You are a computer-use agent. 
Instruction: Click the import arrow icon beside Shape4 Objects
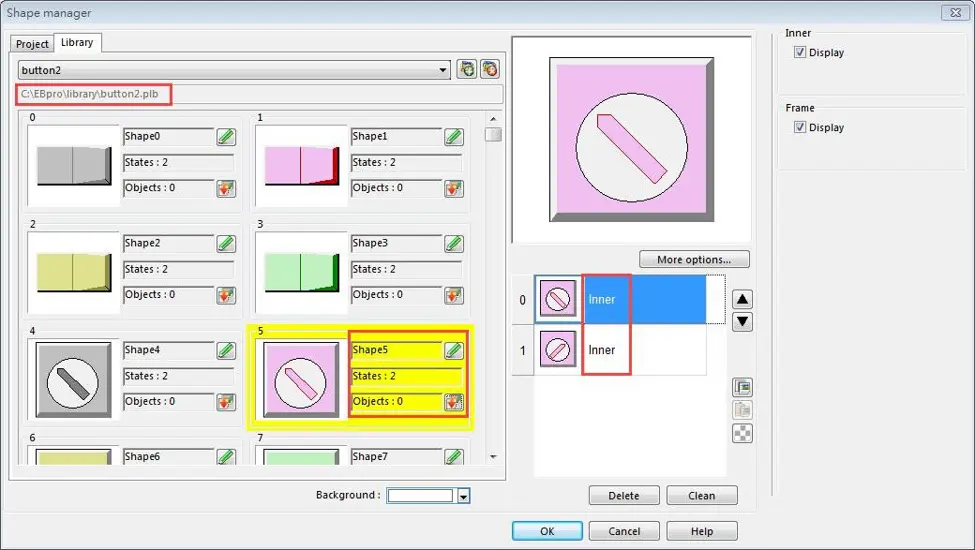tap(226, 402)
